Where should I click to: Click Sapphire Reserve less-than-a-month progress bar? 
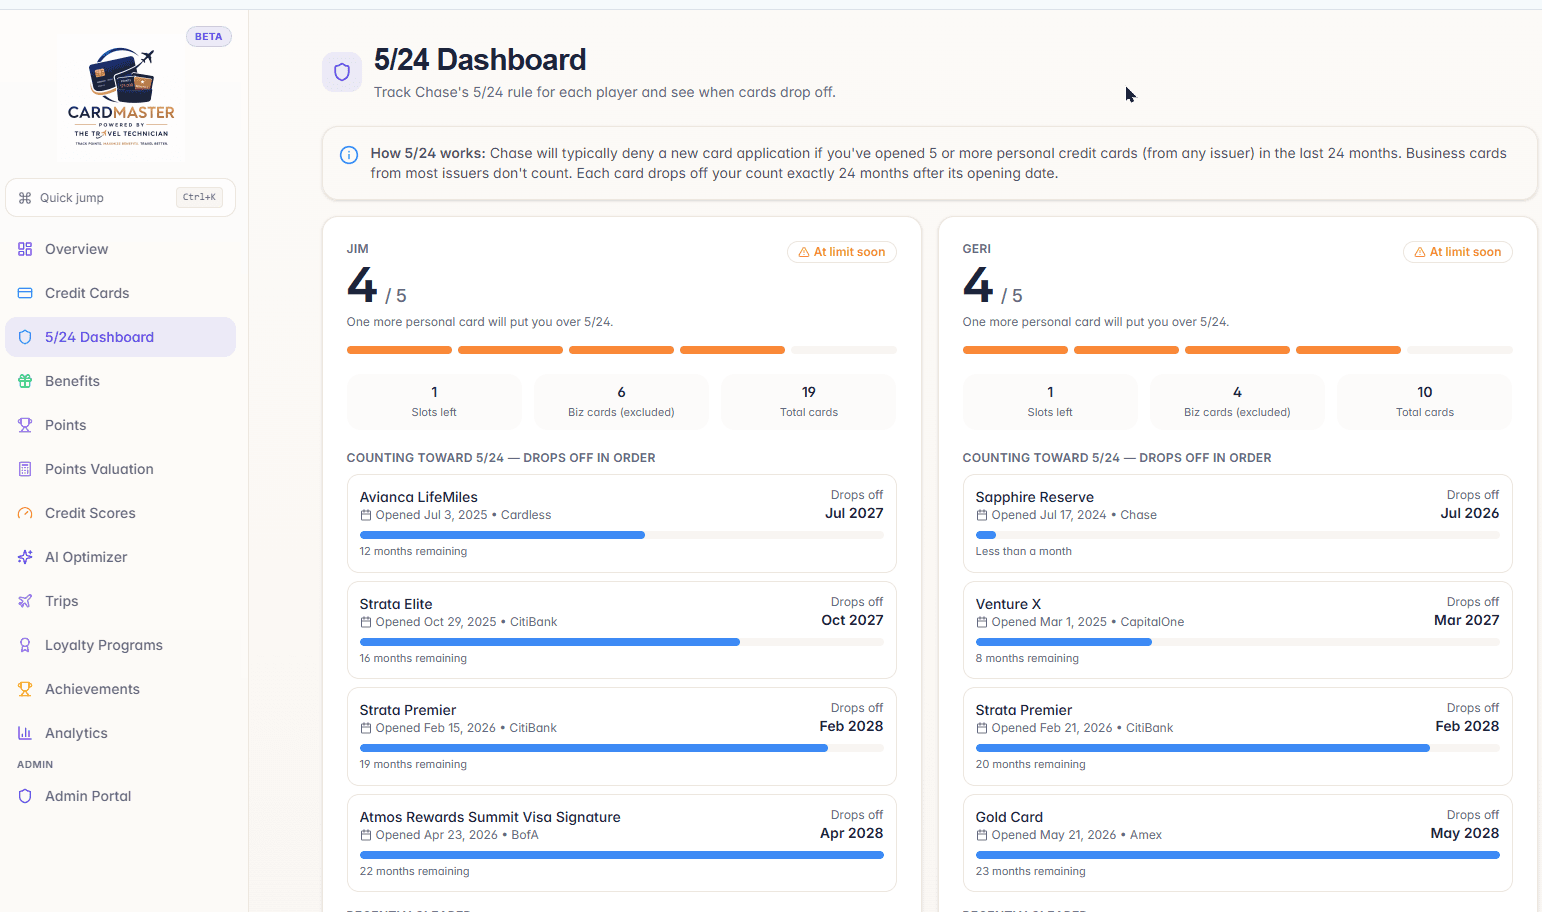click(1237, 535)
